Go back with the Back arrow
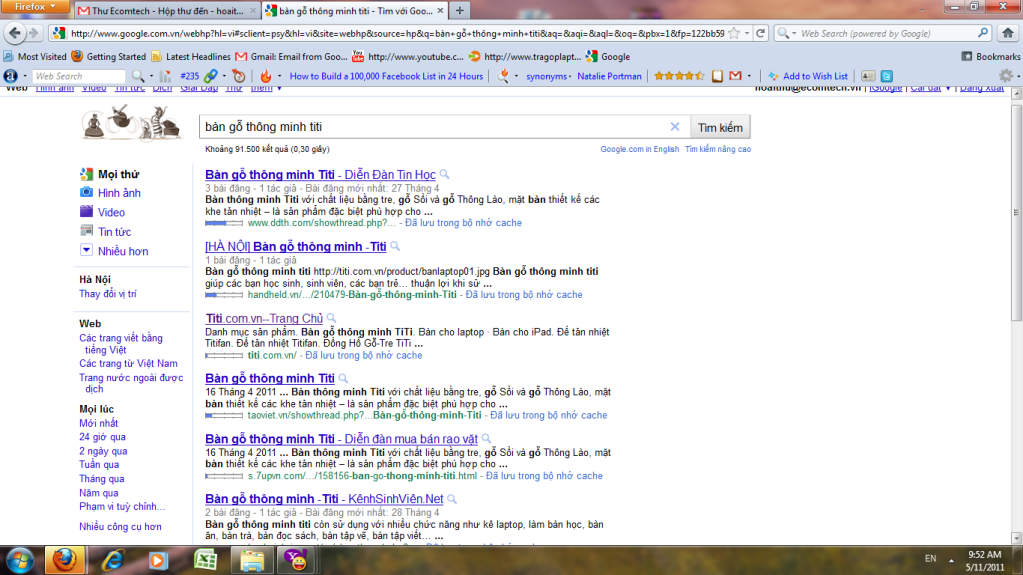This screenshot has height=575, width=1023. pos(14,33)
